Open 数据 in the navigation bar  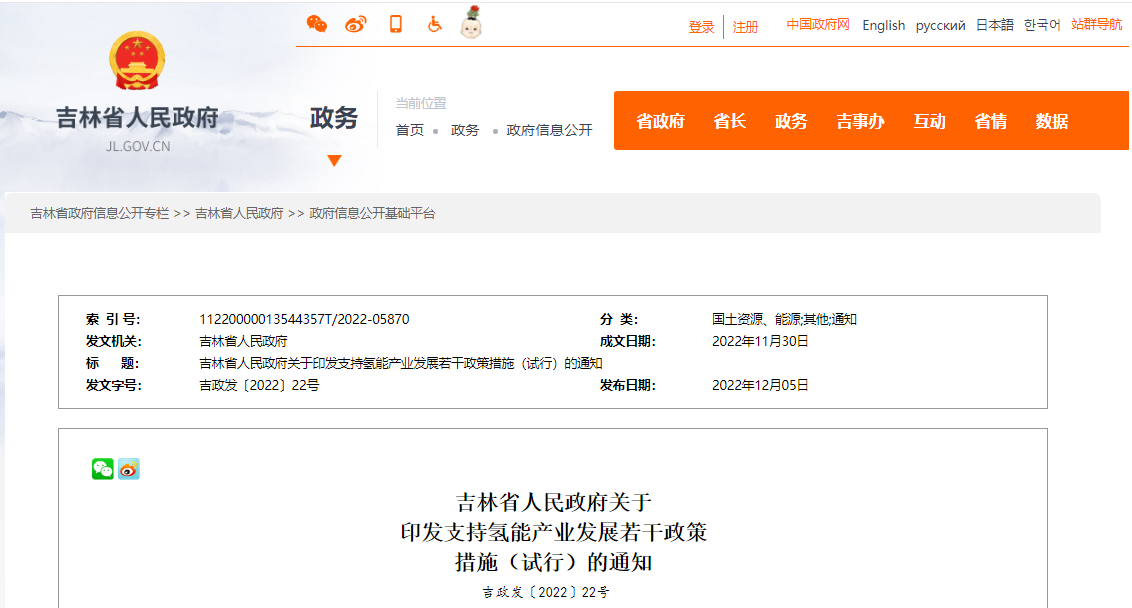click(1052, 121)
